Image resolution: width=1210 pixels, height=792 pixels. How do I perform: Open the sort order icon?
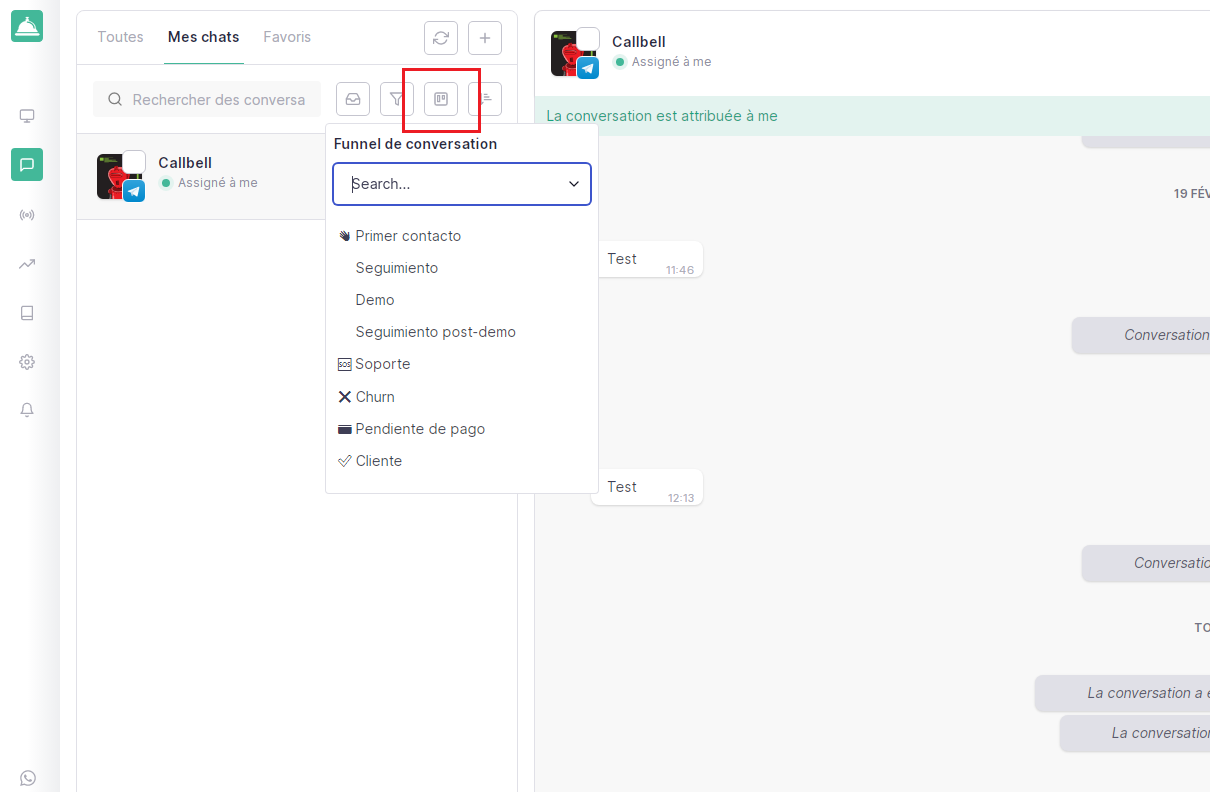point(485,99)
